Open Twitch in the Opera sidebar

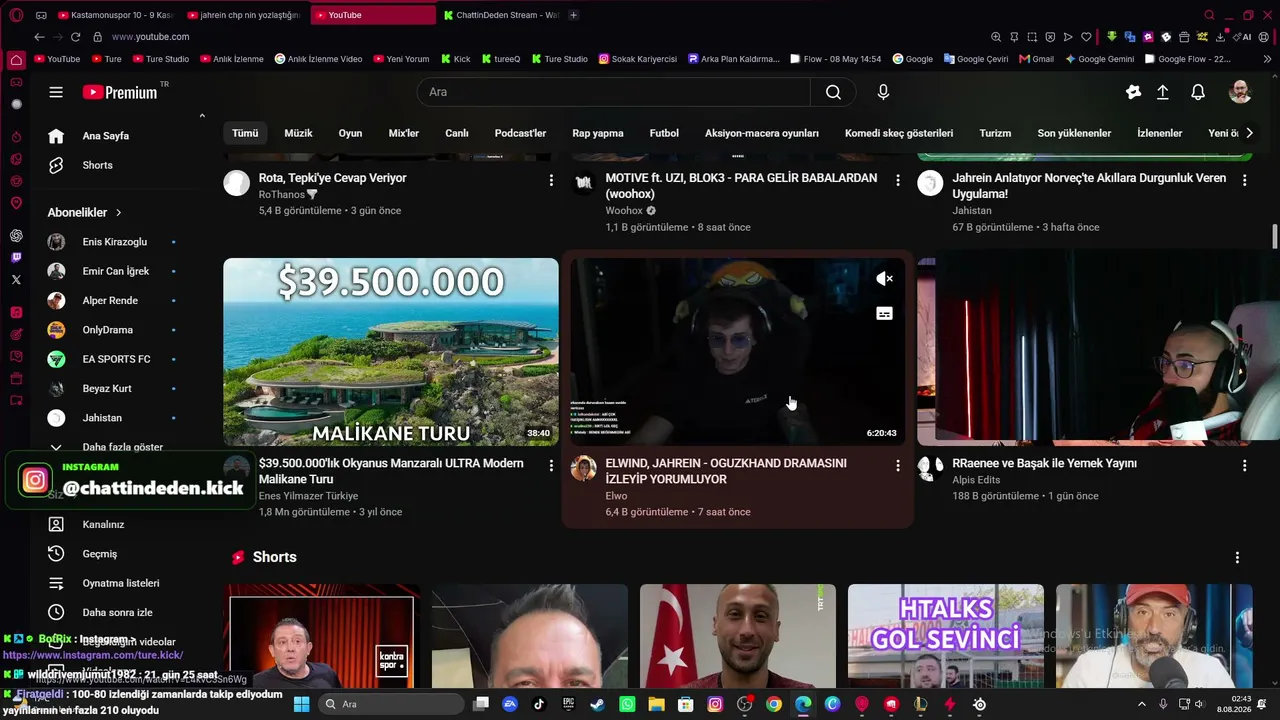tap(16, 258)
